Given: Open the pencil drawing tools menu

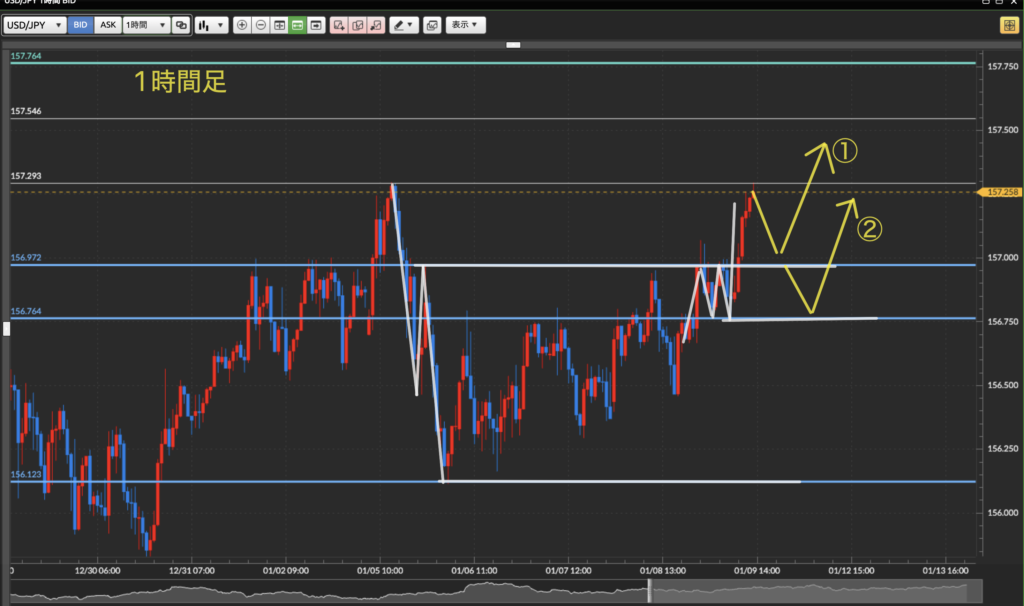Looking at the screenshot, I should click(x=404, y=25).
